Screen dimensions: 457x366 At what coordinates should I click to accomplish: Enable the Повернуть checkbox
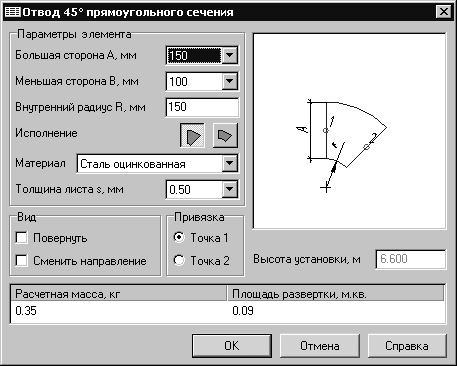point(21,238)
